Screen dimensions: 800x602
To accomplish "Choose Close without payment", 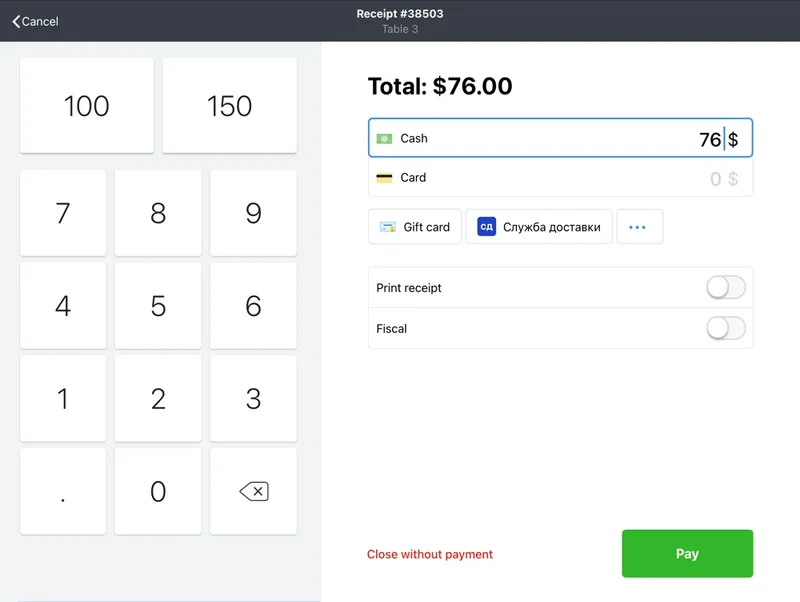I will (429, 554).
